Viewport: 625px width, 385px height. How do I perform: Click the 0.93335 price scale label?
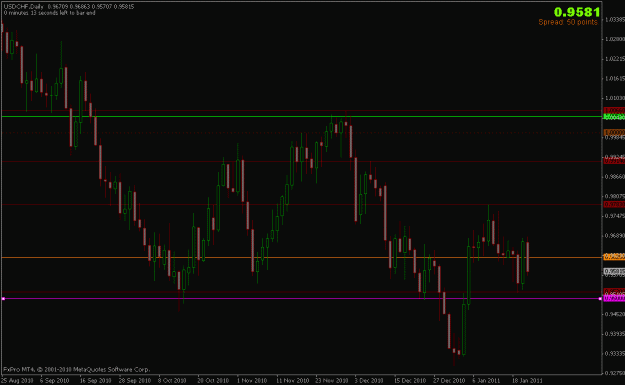click(615, 354)
